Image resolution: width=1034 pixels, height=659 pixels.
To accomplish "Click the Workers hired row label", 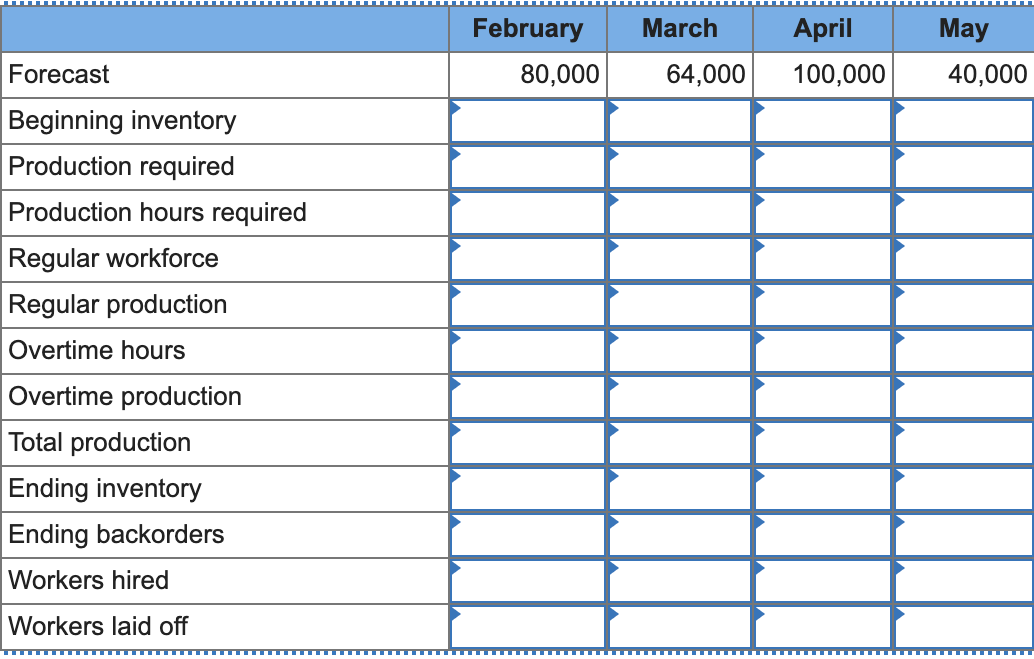I will coord(75,581).
